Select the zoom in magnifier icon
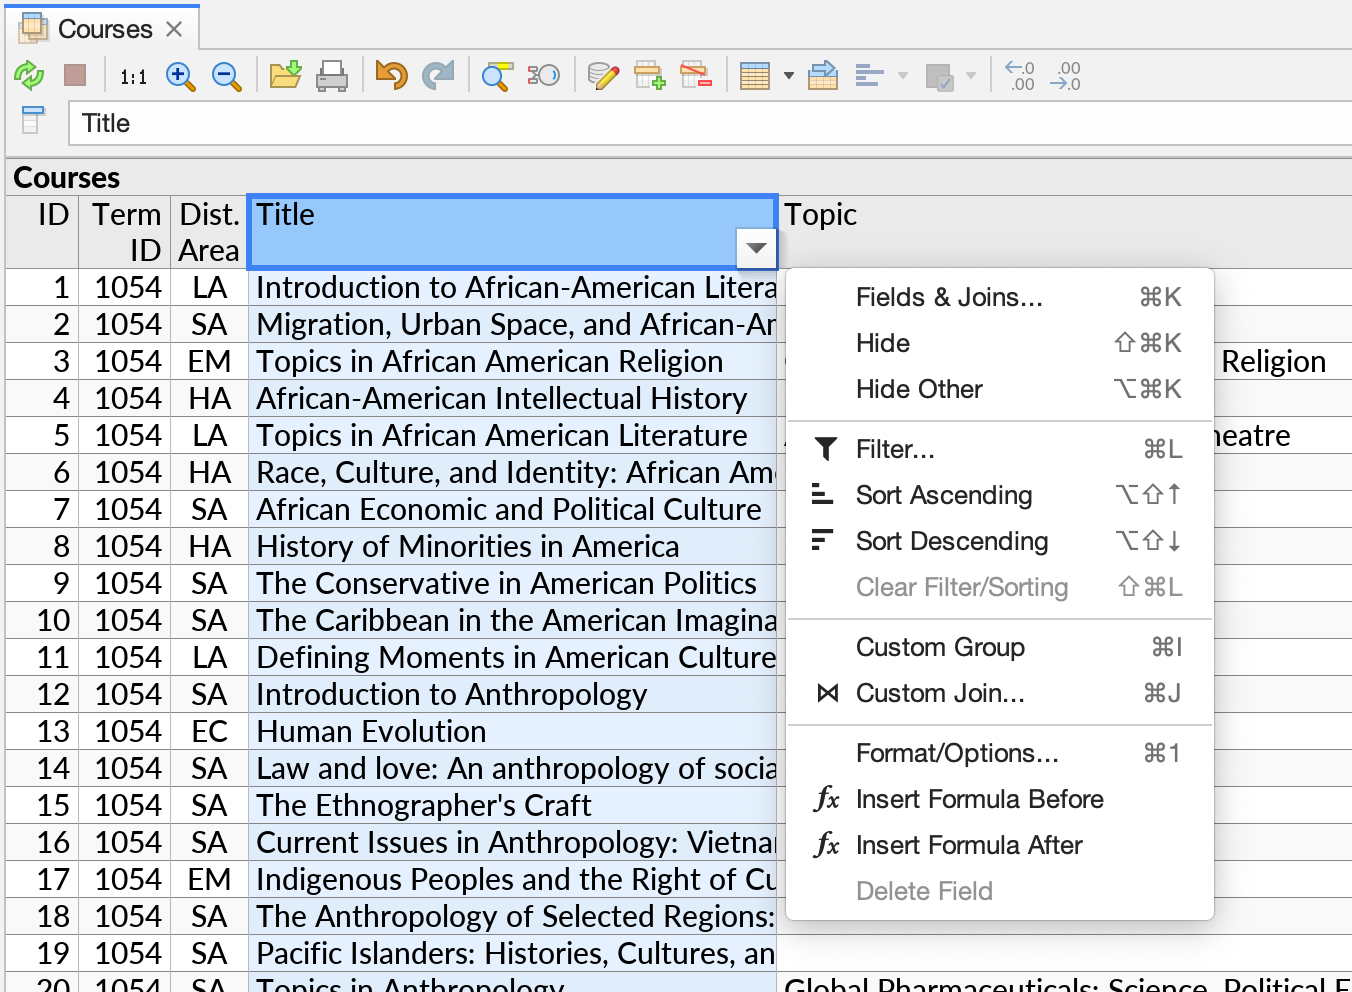Viewport: 1352px width, 992px height. [x=181, y=76]
